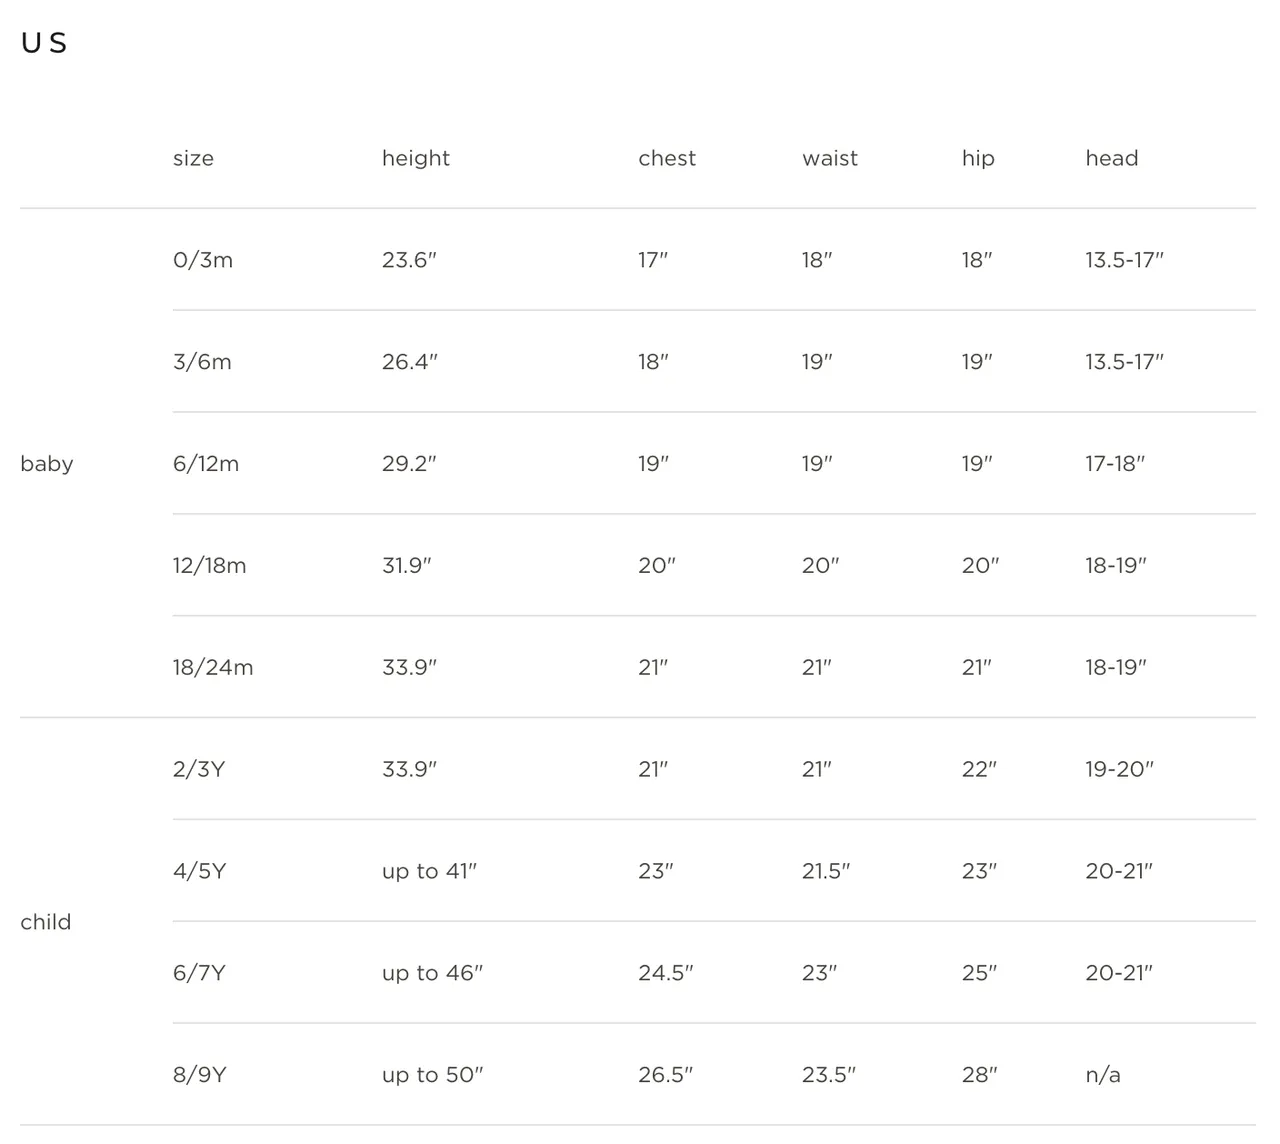The width and height of the screenshot is (1280, 1144).
Task: Select the size column header
Action: pyautogui.click(x=193, y=158)
